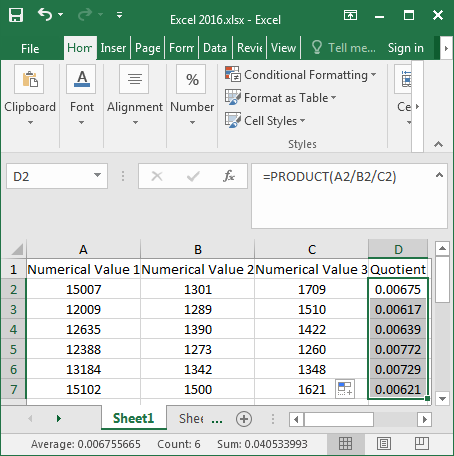
Task: Click Quotient header cell
Action: 398,269
